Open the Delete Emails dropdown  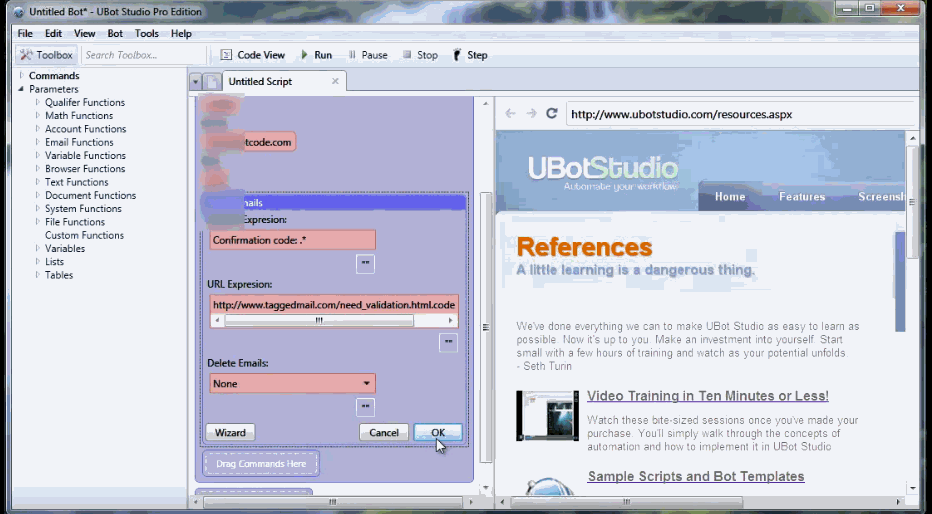tap(292, 383)
